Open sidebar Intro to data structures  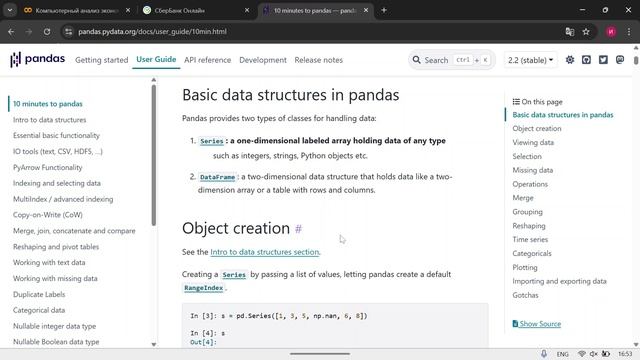point(49,120)
